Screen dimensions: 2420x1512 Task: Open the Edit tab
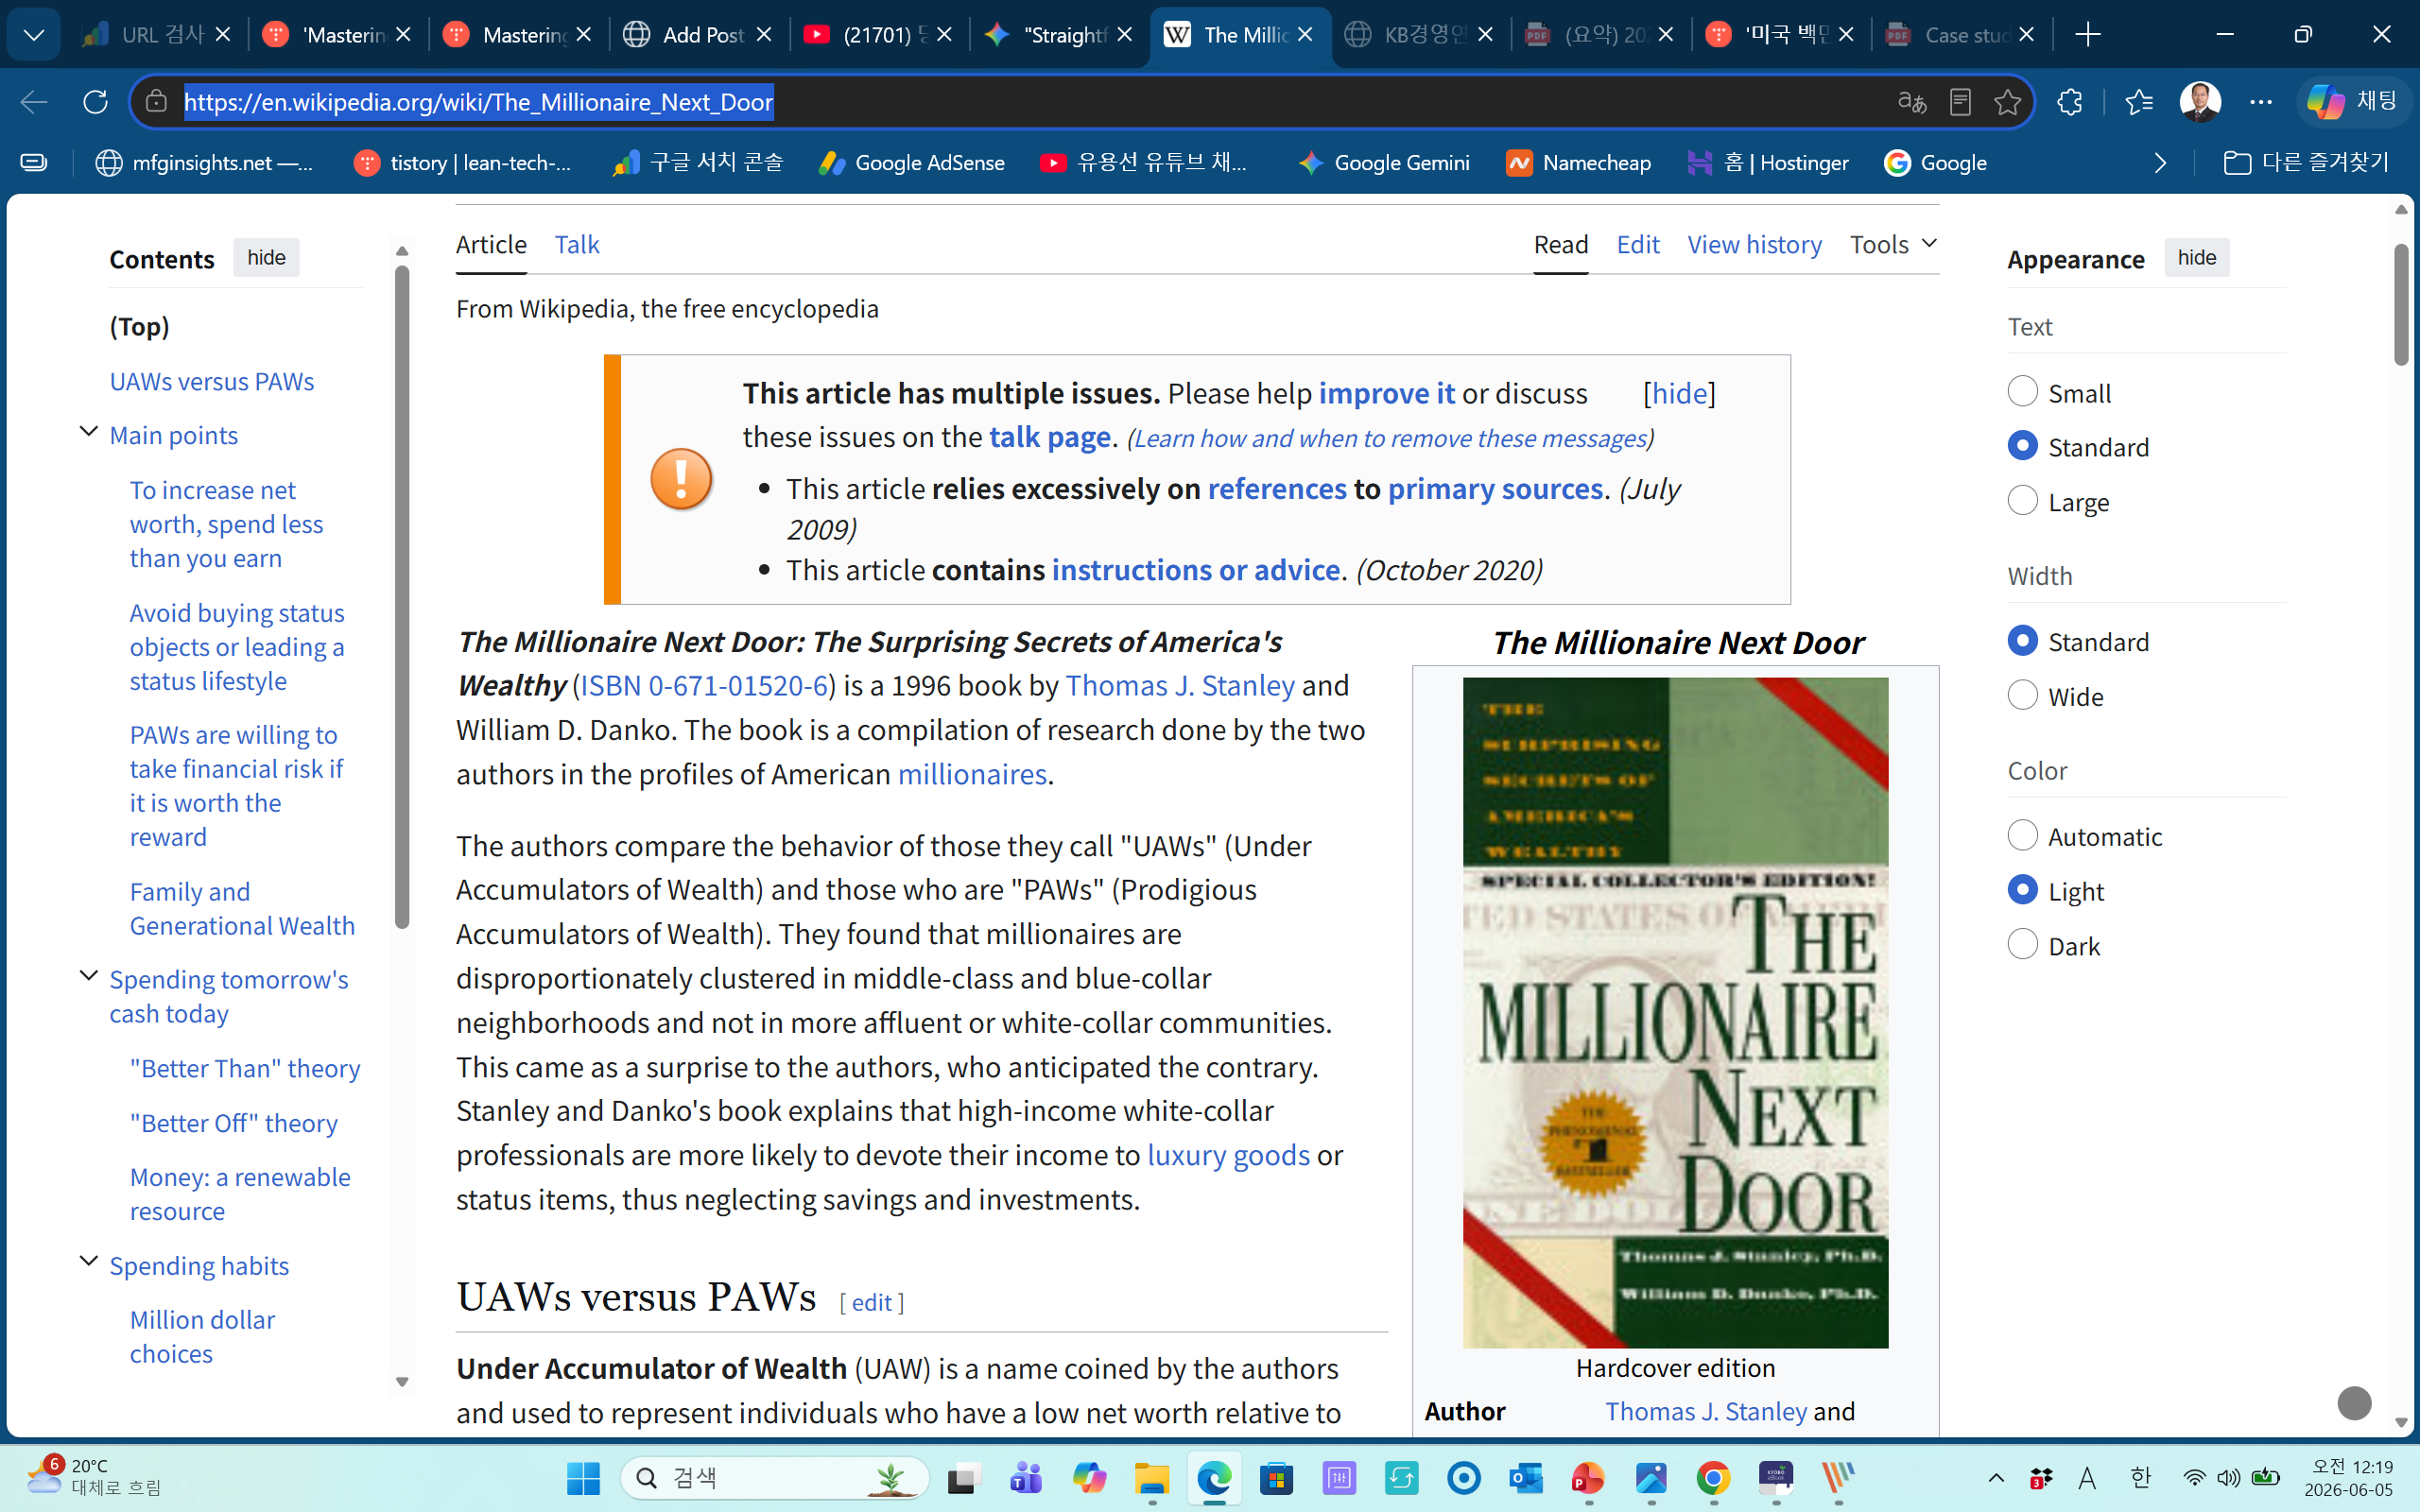(1638, 244)
